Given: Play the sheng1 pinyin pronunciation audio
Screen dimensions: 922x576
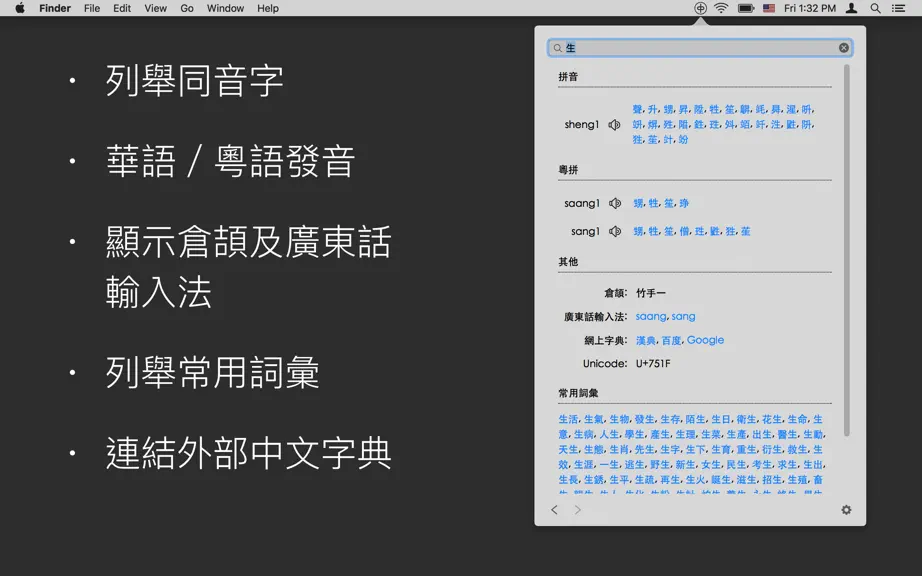Looking at the screenshot, I should (614, 125).
